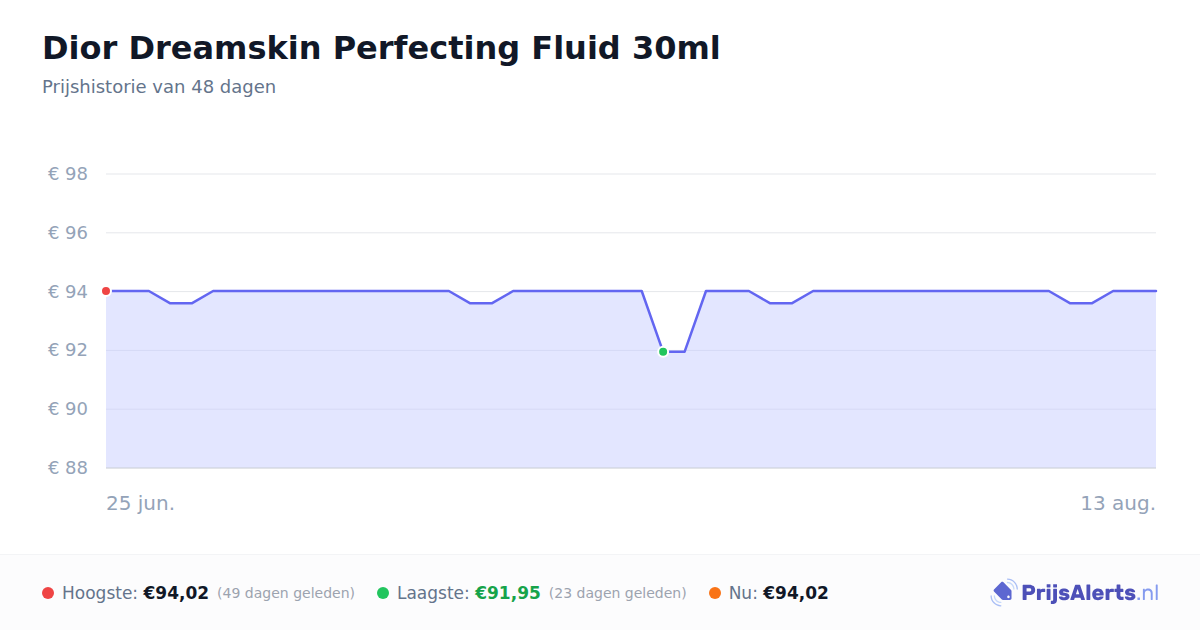
Task: Click the € 94 axis label
Action: pos(68,292)
